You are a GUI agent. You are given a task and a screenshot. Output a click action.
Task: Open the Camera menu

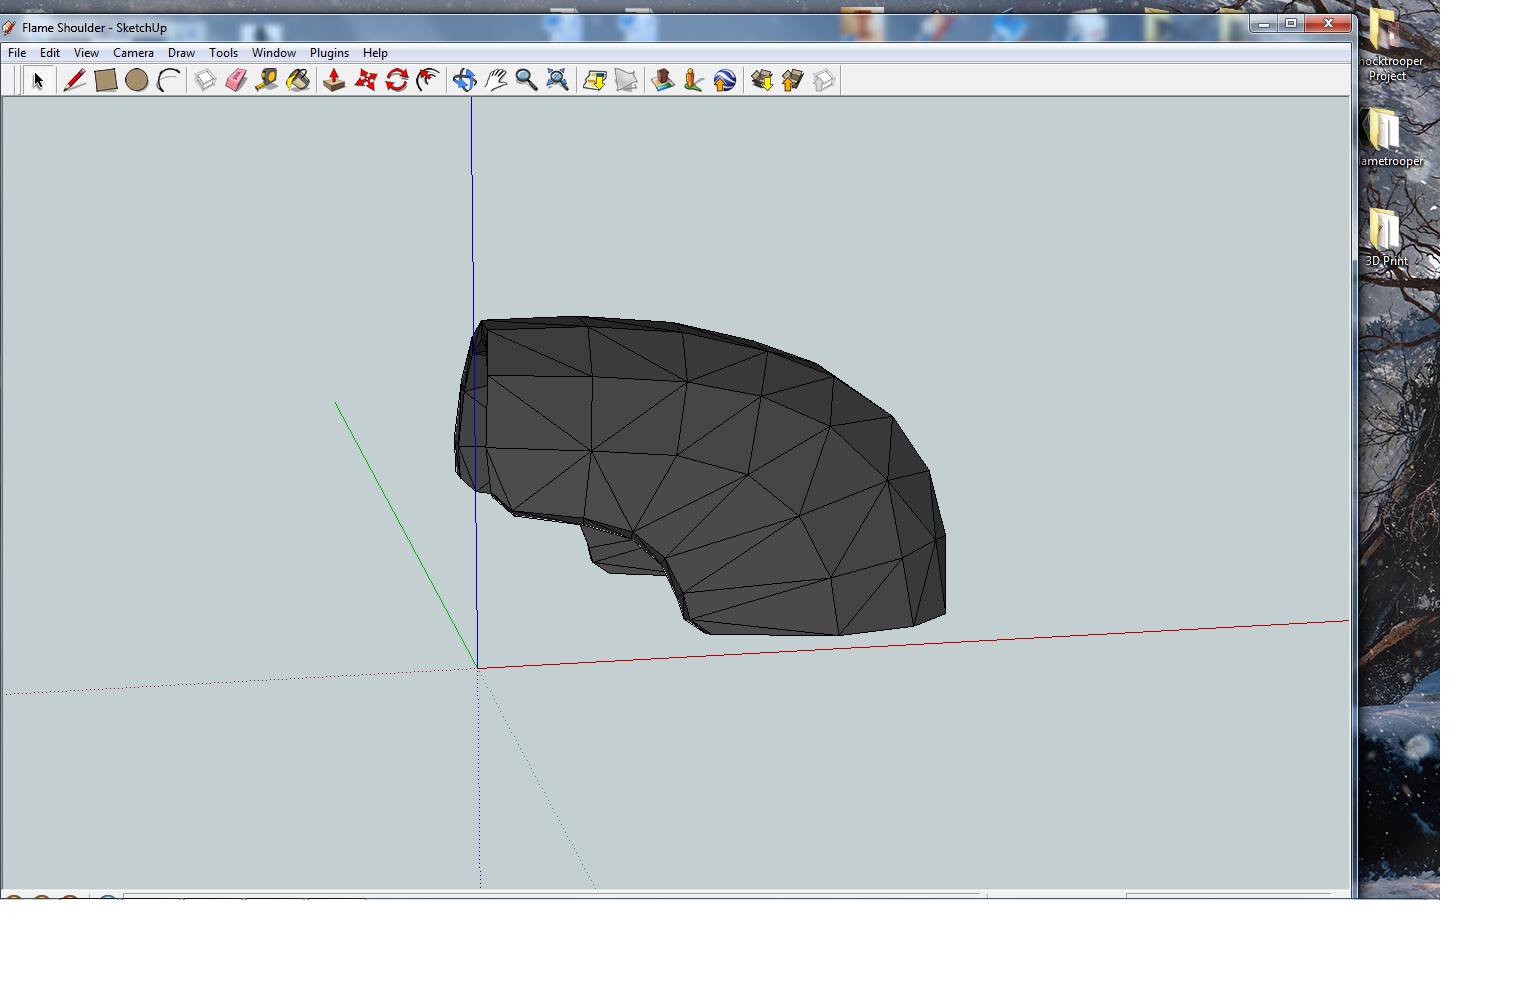pos(133,53)
